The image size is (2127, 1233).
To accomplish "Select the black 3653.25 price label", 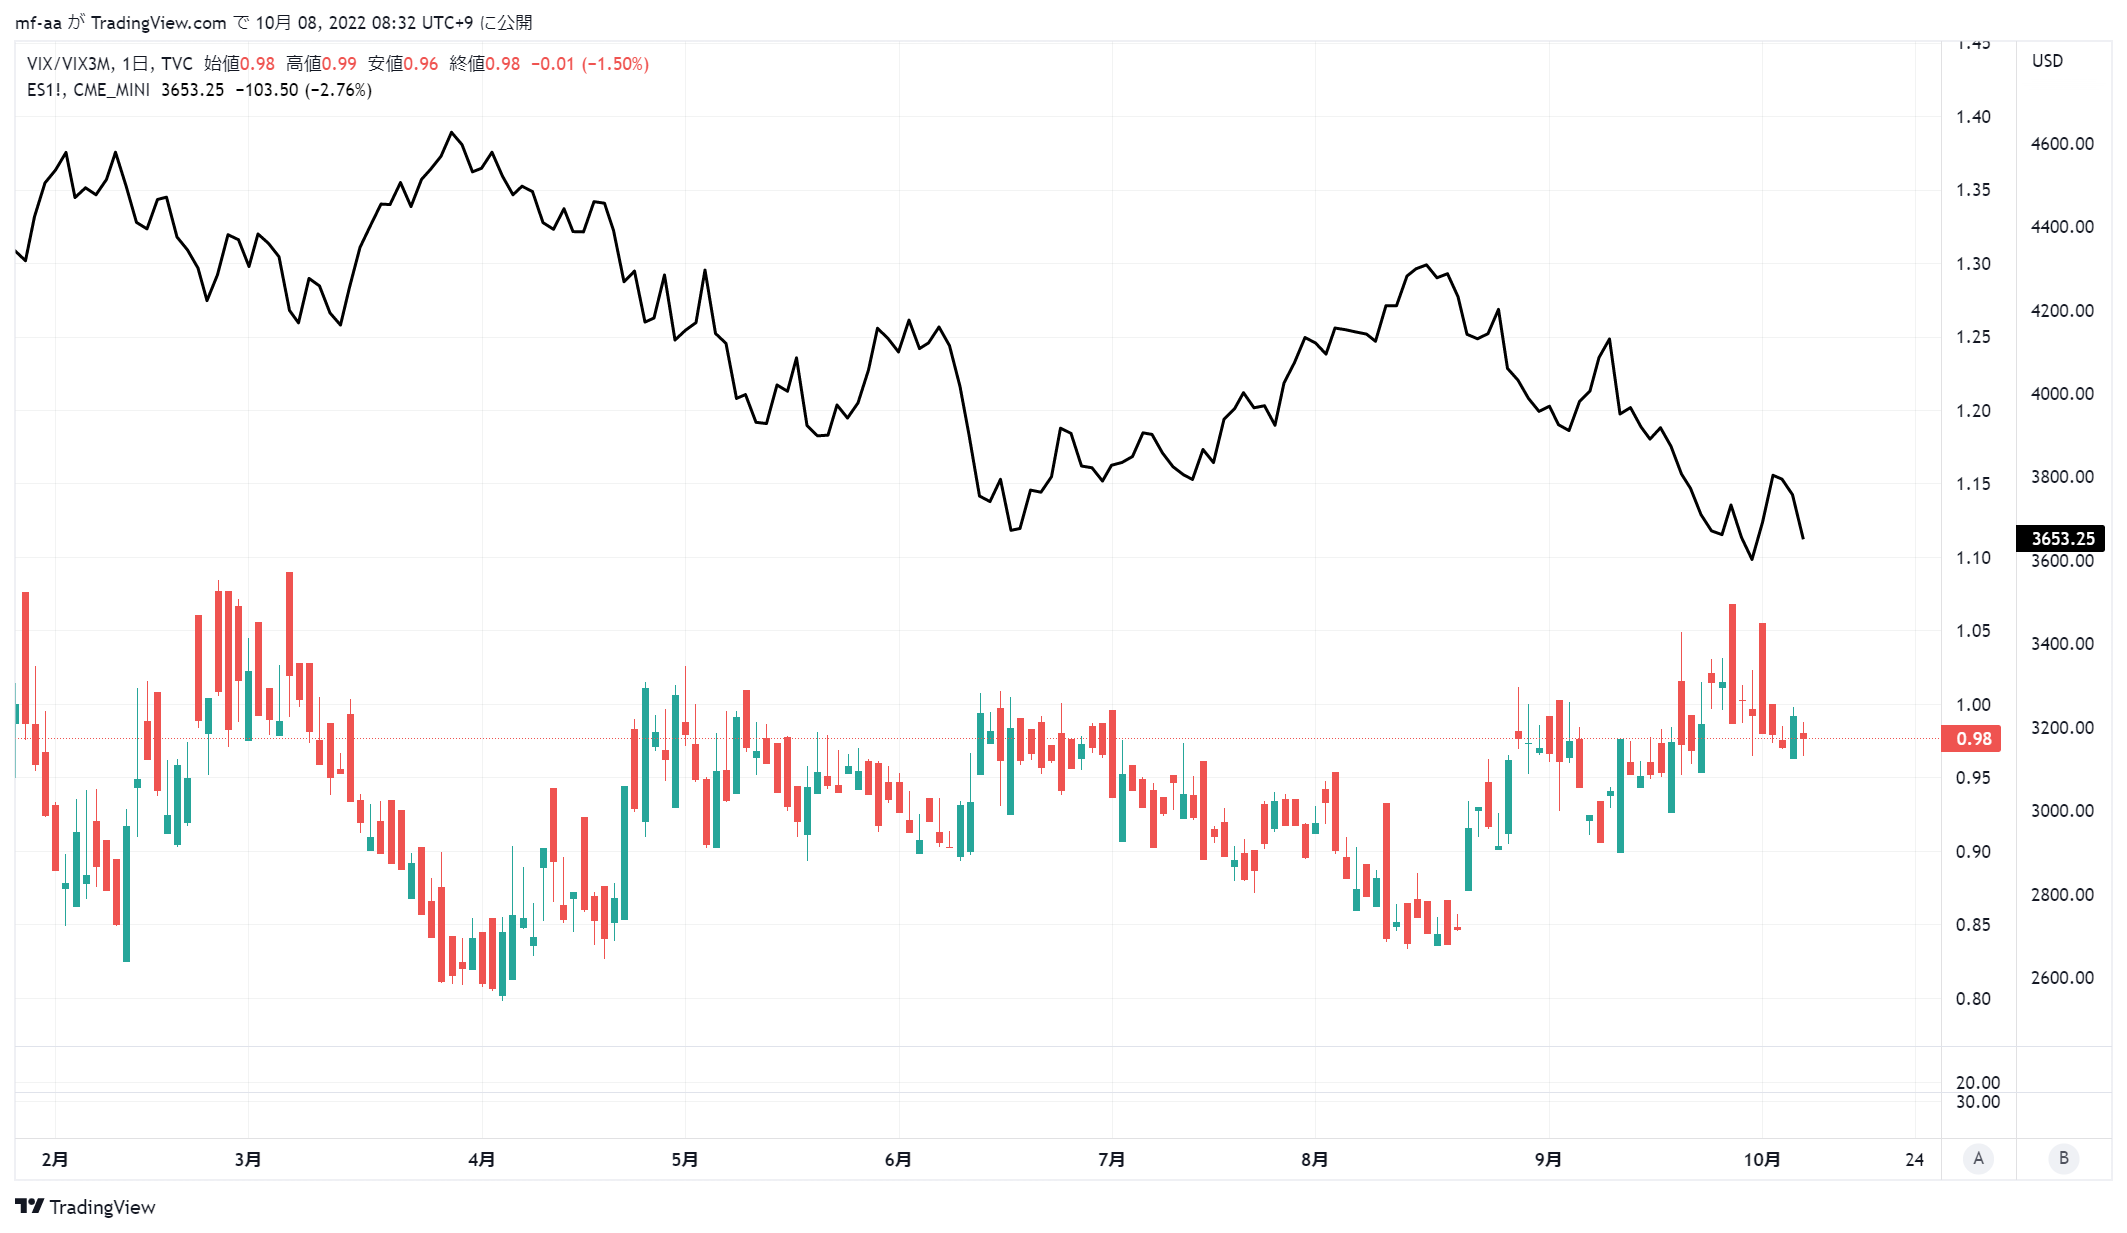I will [x=2062, y=538].
